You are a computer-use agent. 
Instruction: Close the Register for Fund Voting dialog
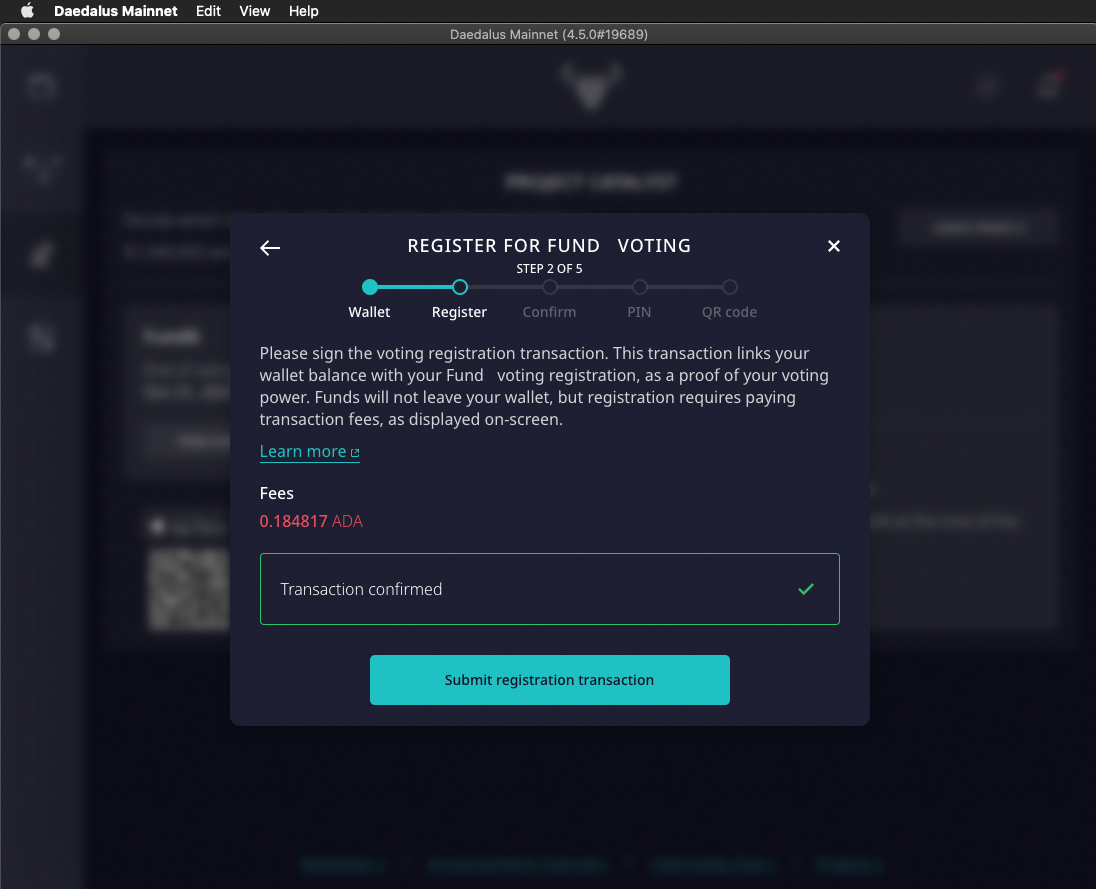click(834, 246)
